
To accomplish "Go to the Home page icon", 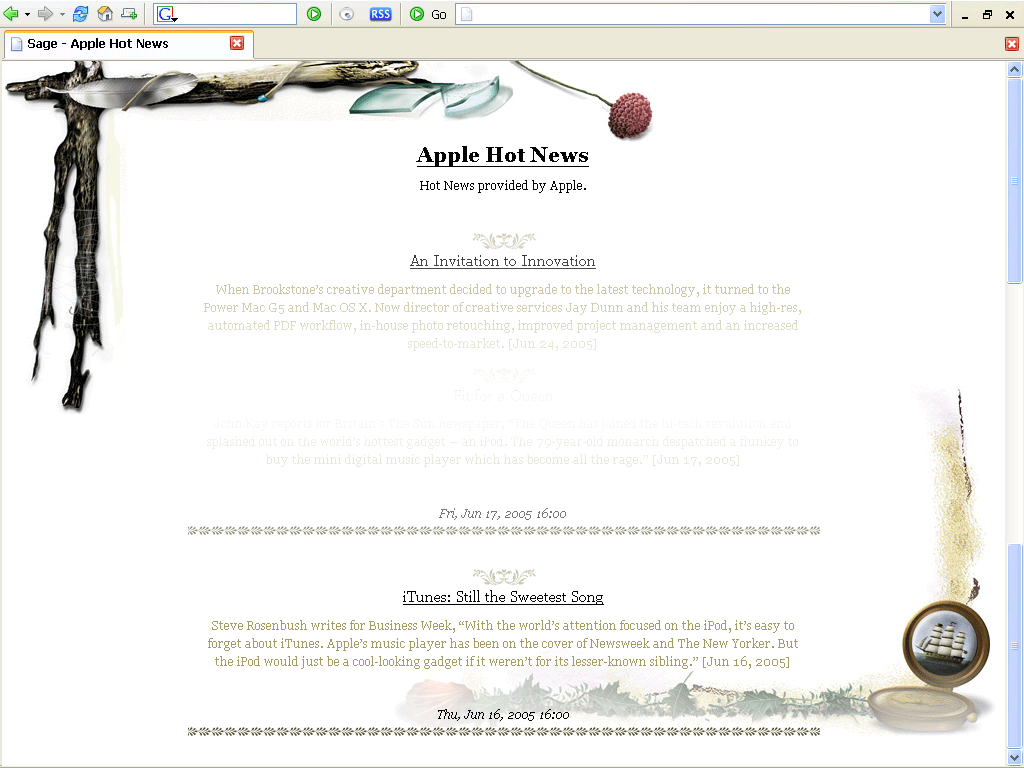I will click(105, 14).
